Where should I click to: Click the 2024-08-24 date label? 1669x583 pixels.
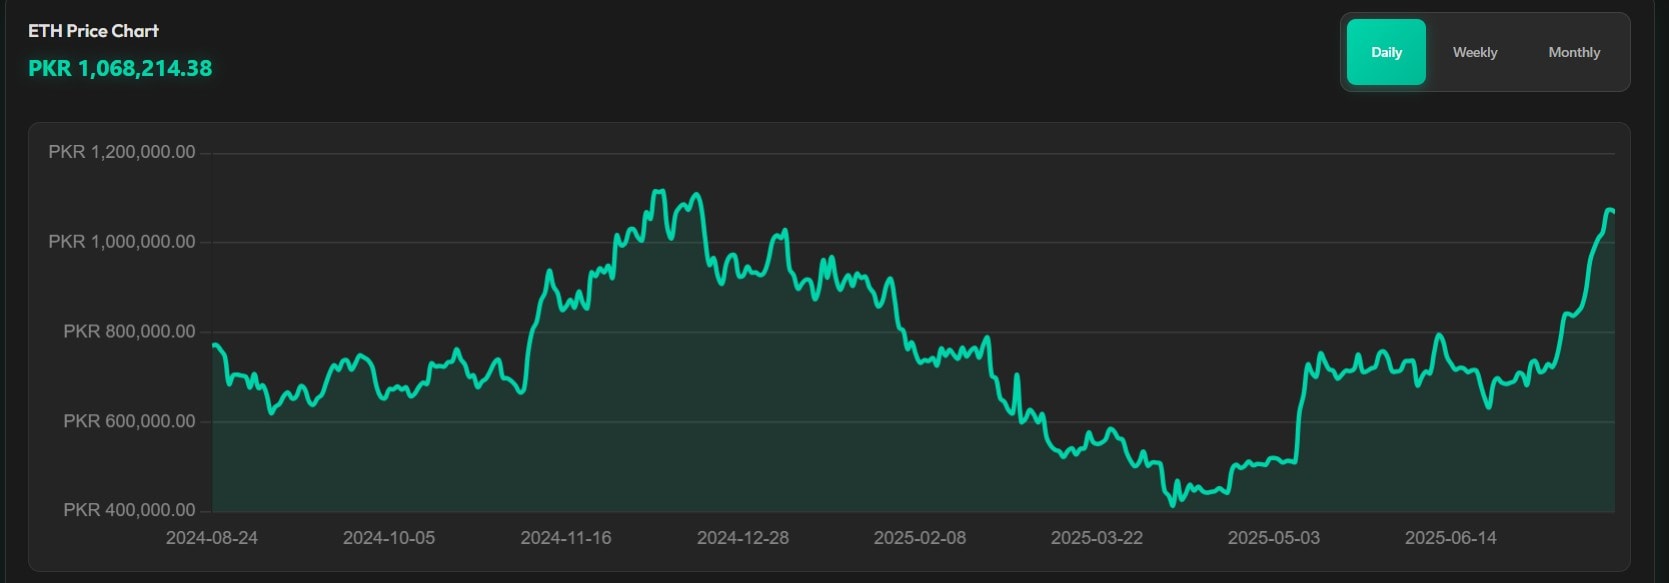click(212, 538)
